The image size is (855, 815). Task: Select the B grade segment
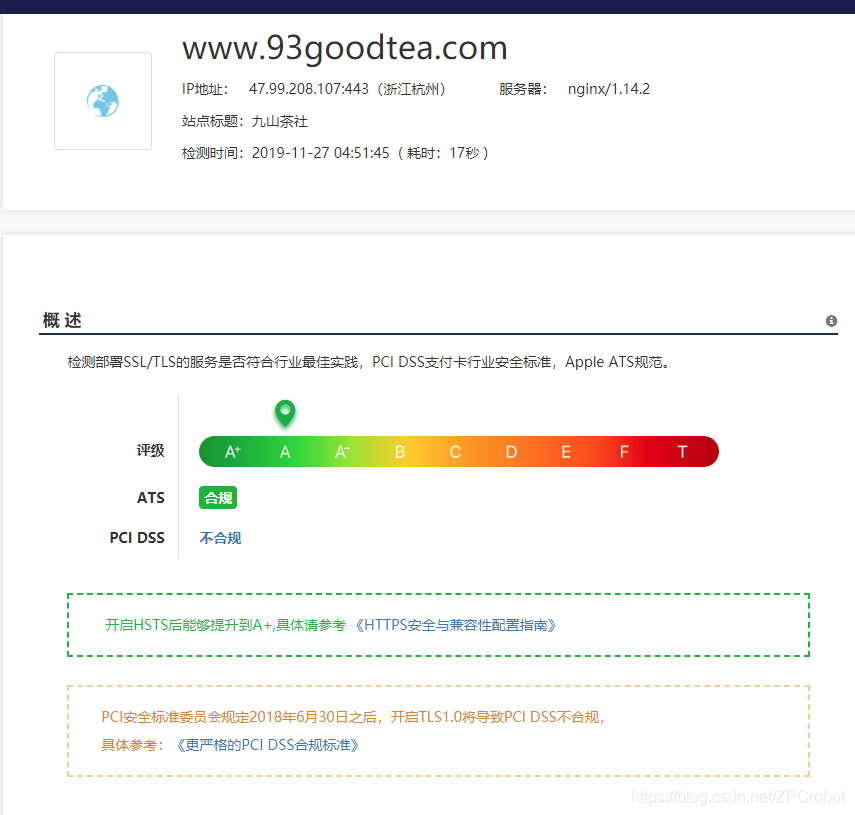tap(399, 452)
